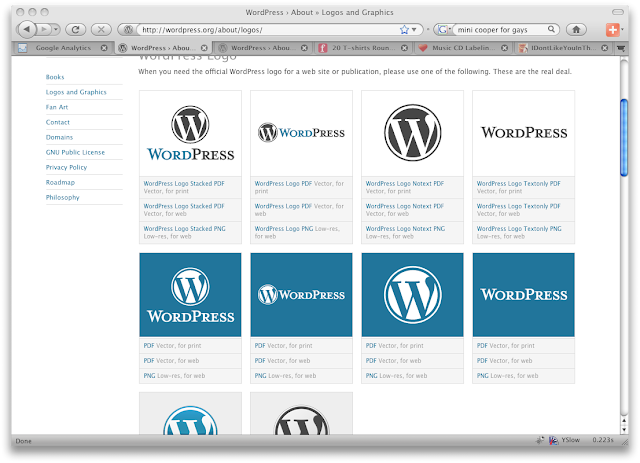Click the WordPress site icon in address bar

128,29
